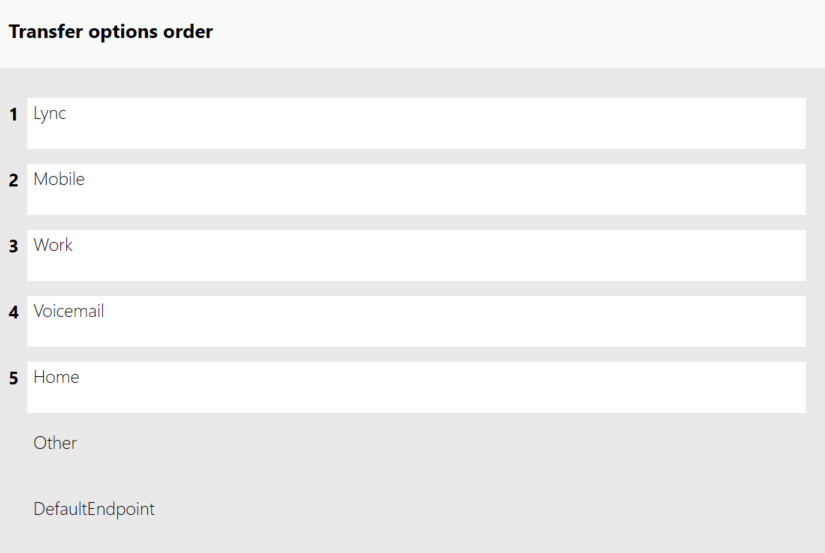Click order number 3 beside Work
The width and height of the screenshot is (825, 553).
point(14,247)
